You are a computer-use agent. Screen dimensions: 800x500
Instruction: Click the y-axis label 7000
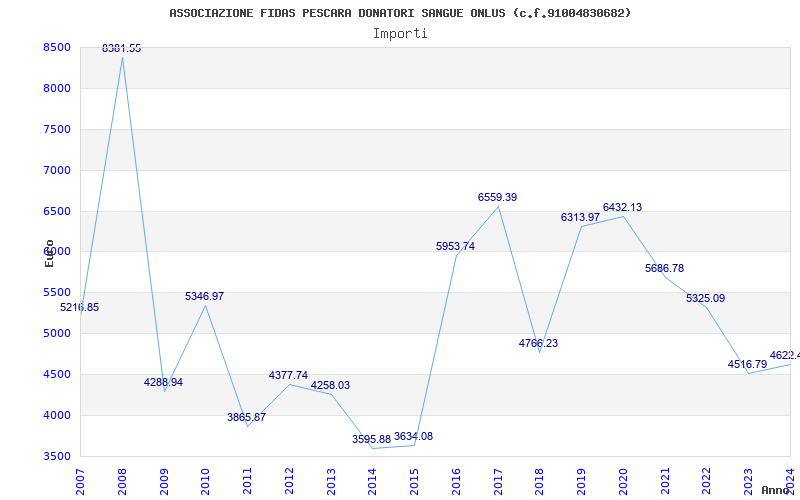(57, 170)
